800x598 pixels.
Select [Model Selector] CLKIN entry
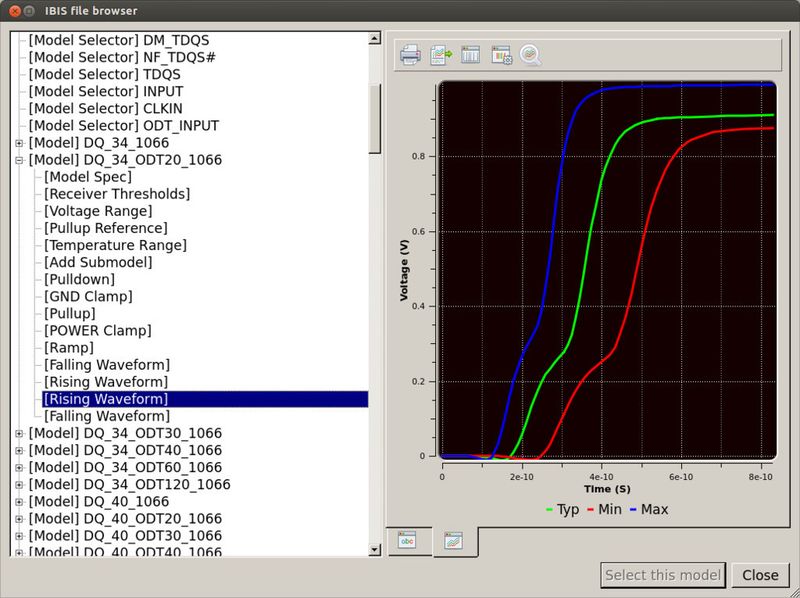[105, 109]
